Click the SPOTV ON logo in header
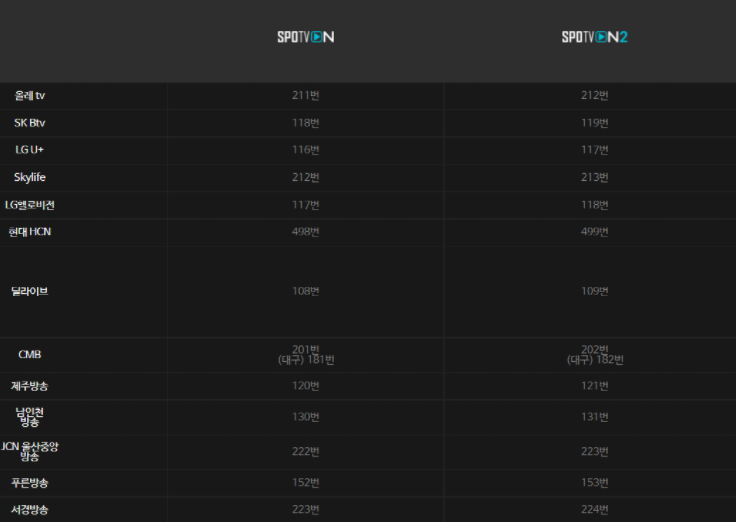Viewport: 736px width, 522px height. (306, 37)
